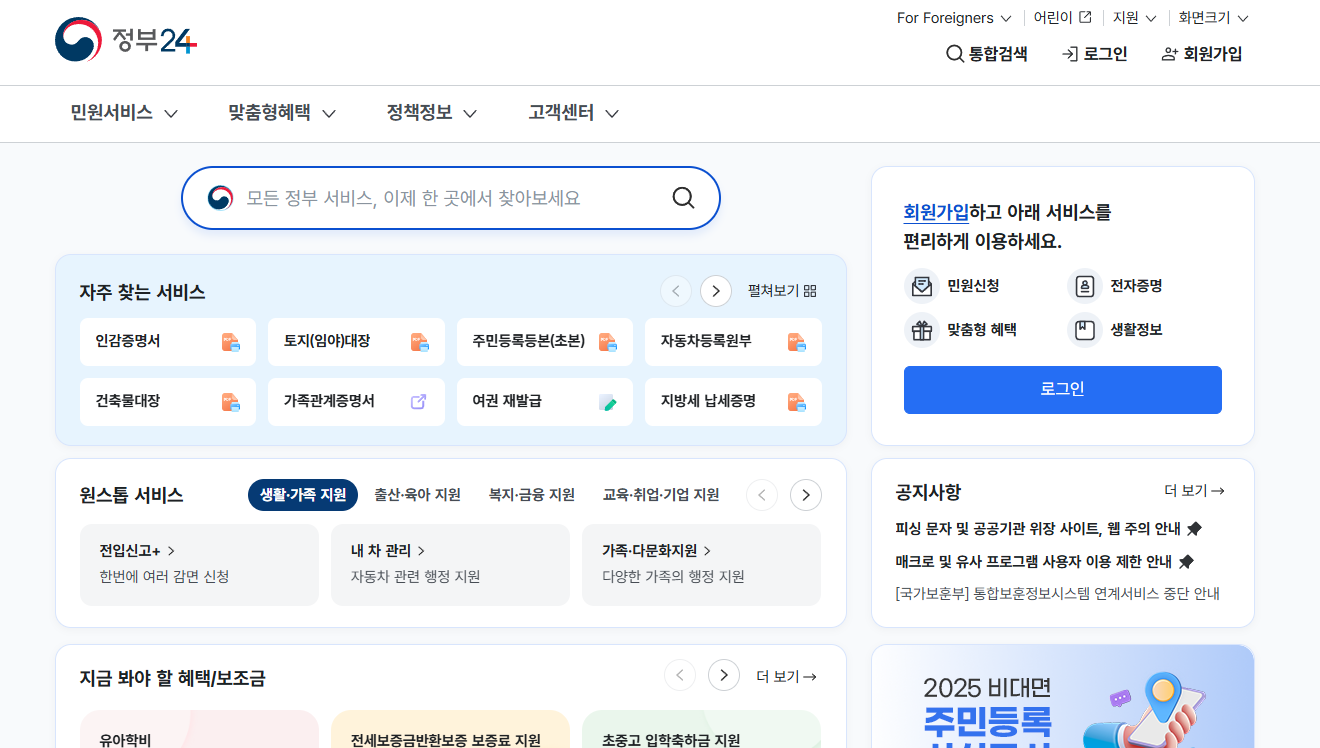Click 여권 재발급 edit pencil icon
1320x748 pixels.
[608, 402]
